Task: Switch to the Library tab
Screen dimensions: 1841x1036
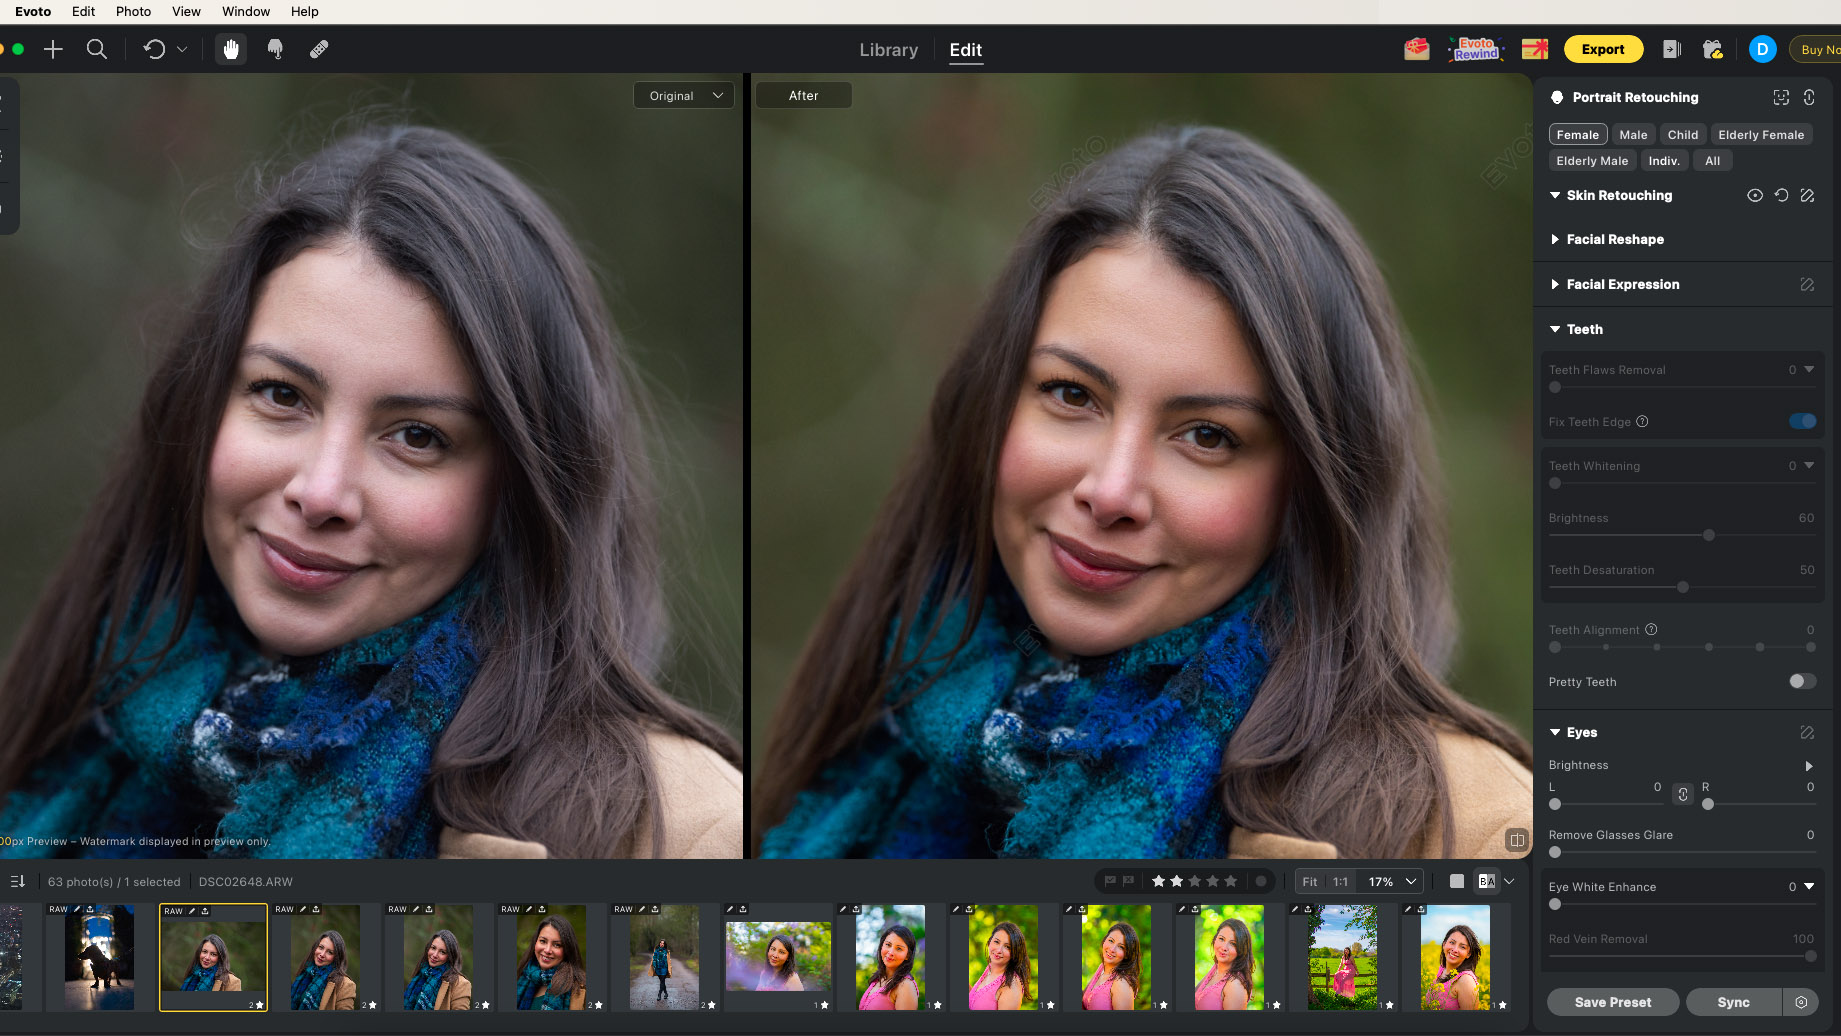Action: point(888,49)
